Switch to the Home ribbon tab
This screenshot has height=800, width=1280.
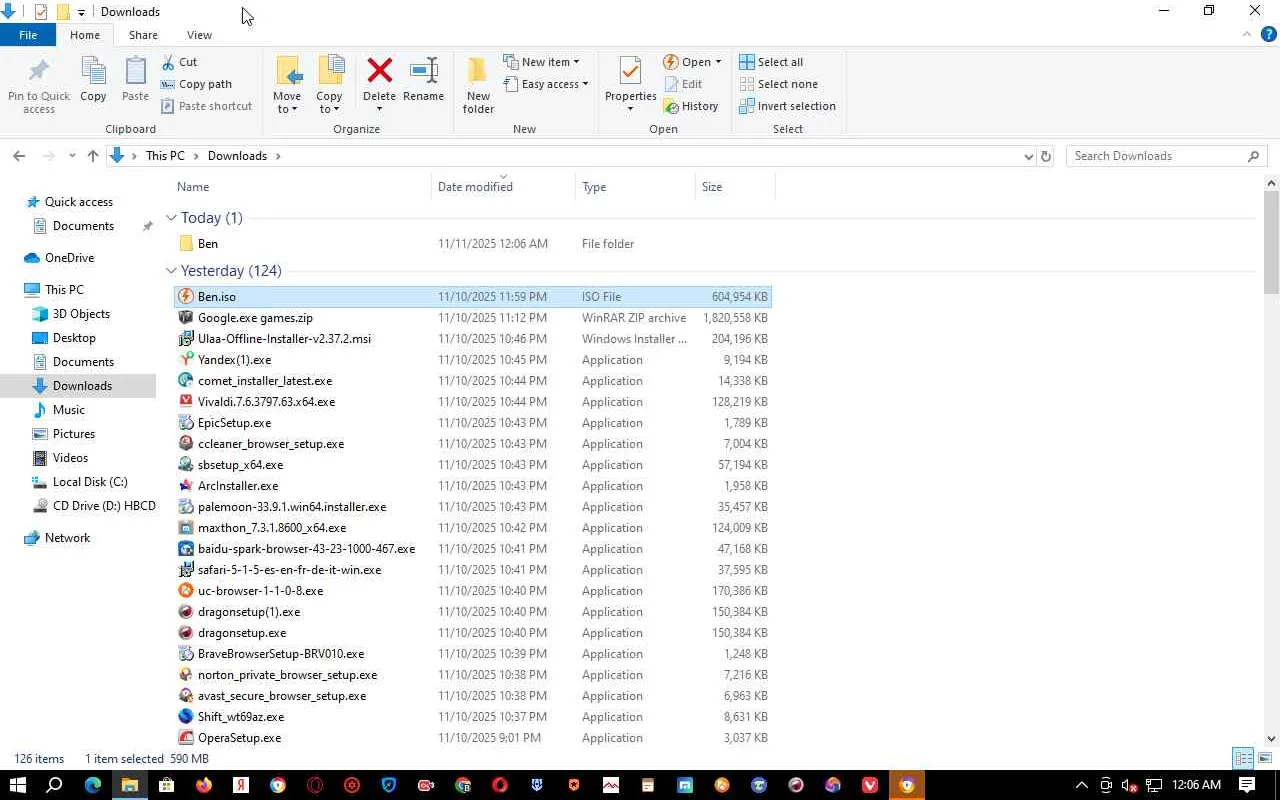coord(85,35)
